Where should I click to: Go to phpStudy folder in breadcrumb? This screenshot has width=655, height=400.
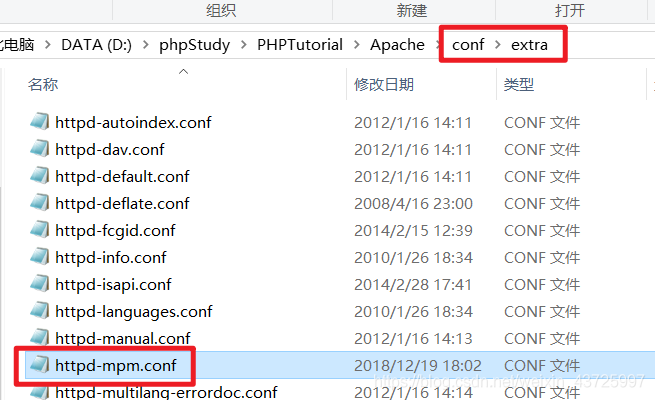pos(194,45)
